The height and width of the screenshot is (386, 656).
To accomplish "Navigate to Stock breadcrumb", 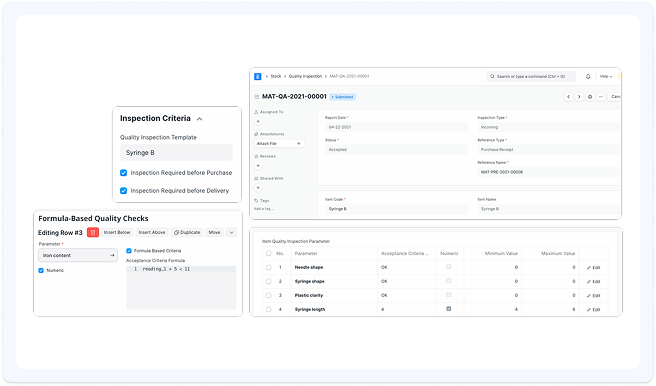I will (276, 77).
